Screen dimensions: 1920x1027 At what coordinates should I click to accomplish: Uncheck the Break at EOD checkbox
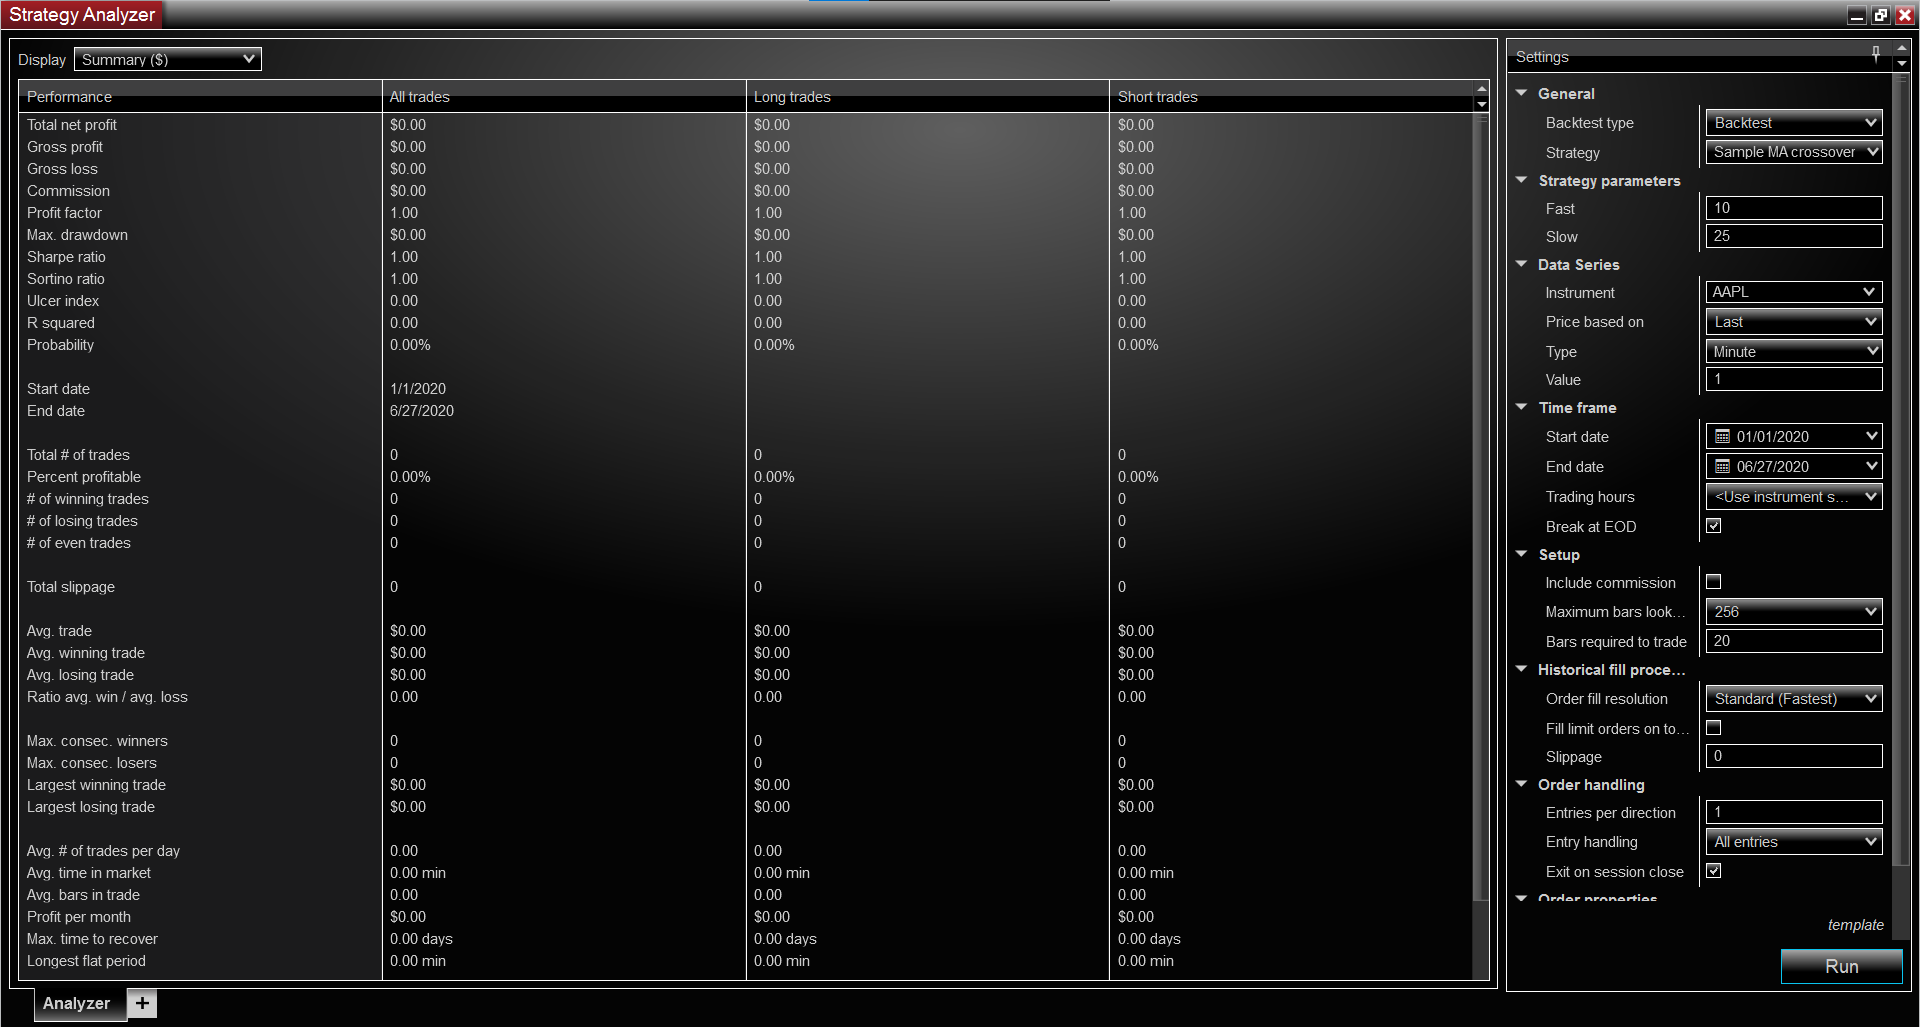point(1714,525)
